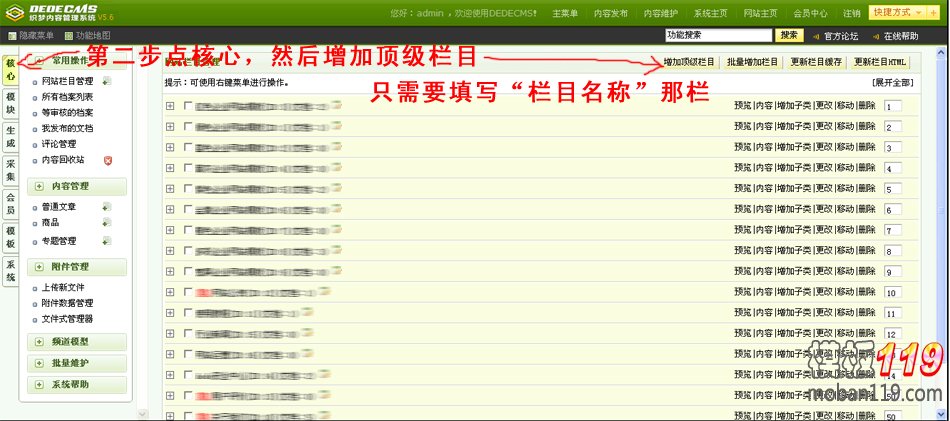Click the 增加顶级栏目 button
Screen dimensions: 950x421
689,62
